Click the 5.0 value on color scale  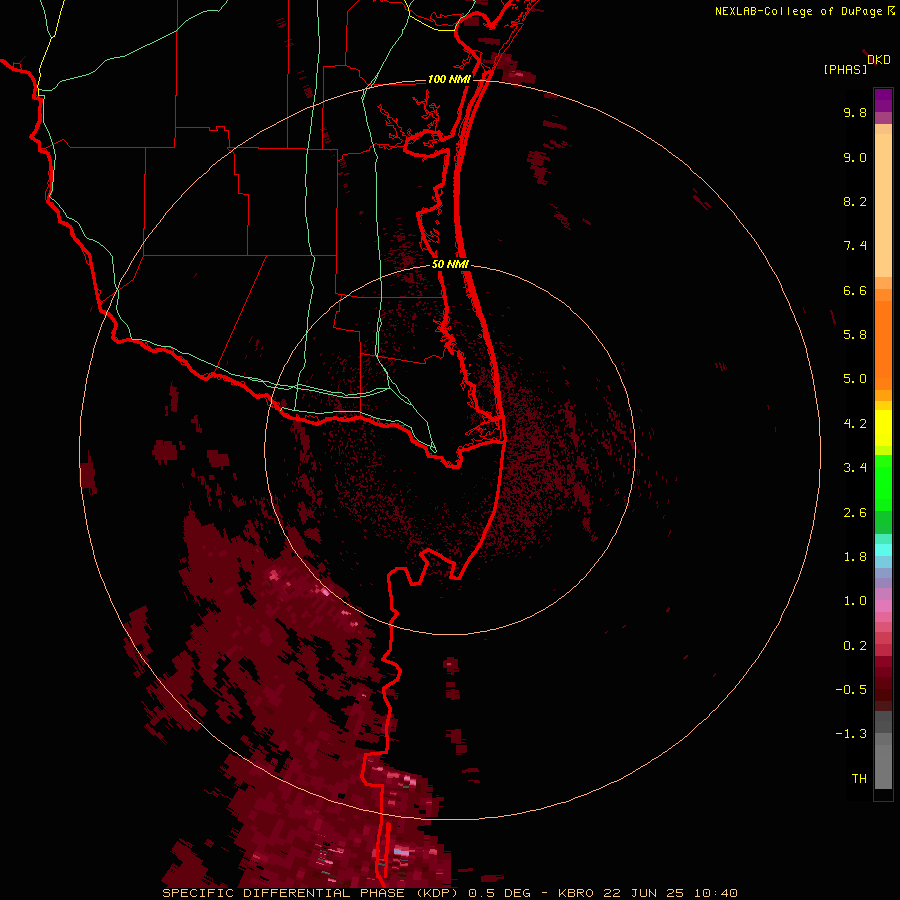[x=855, y=379]
